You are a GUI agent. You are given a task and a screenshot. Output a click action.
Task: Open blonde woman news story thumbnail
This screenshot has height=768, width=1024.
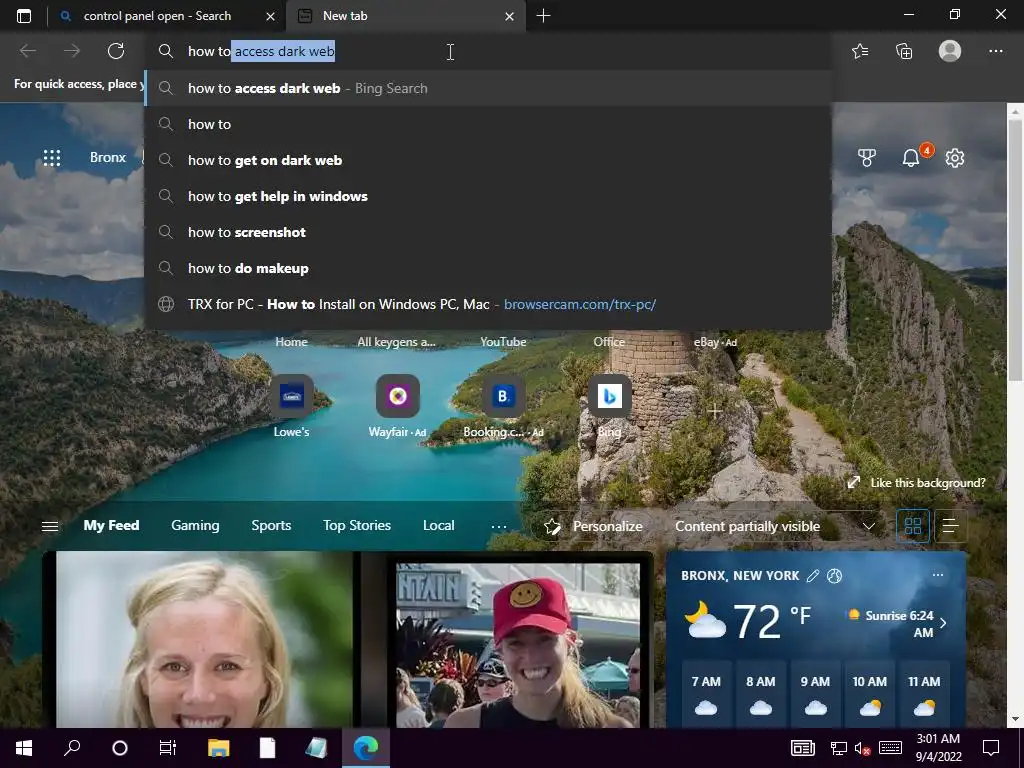point(204,639)
